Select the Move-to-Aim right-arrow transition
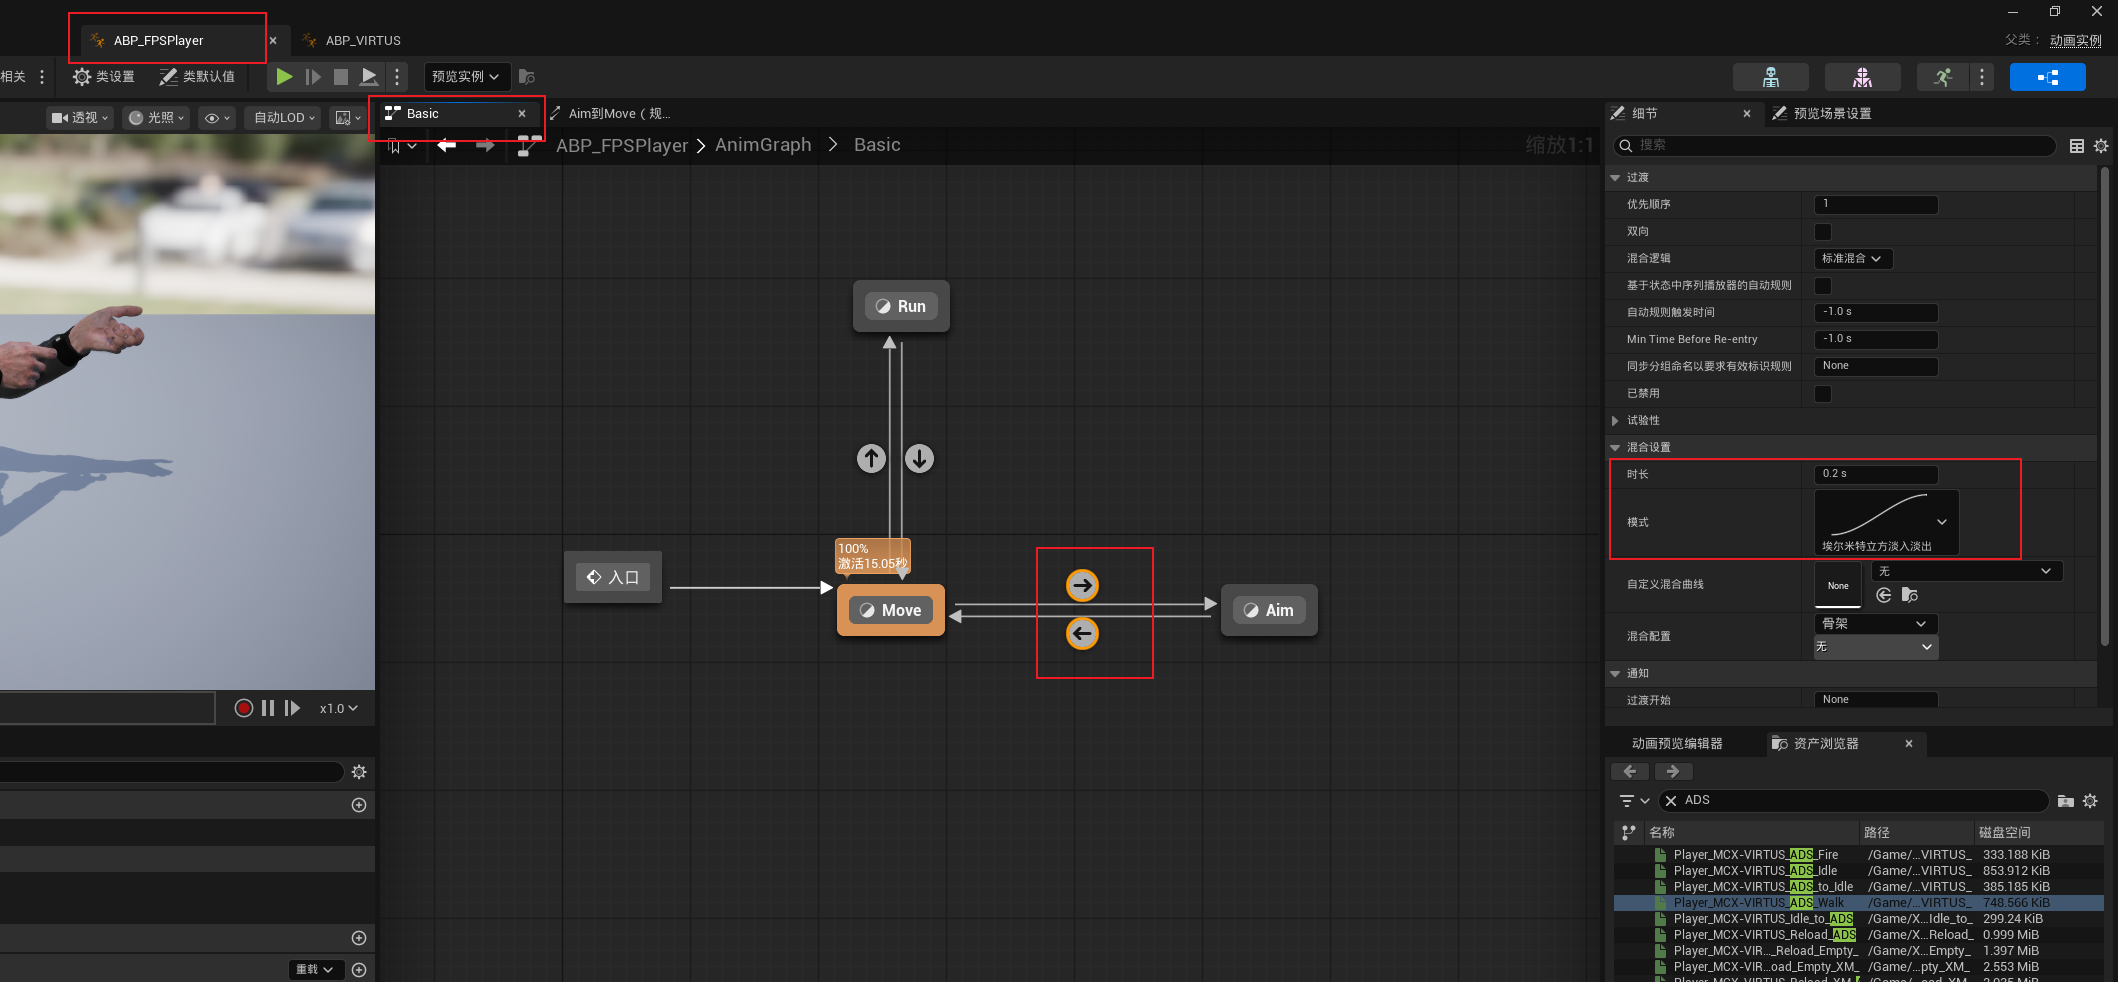2118x982 pixels. (x=1082, y=585)
